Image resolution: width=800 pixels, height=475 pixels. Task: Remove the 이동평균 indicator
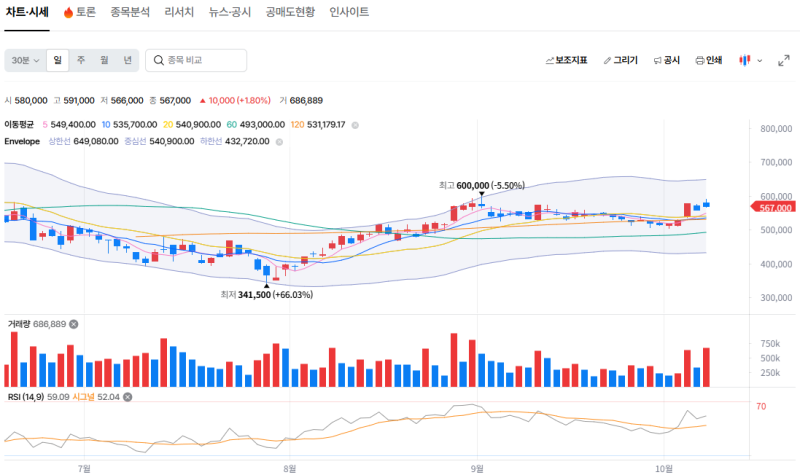tap(355, 125)
